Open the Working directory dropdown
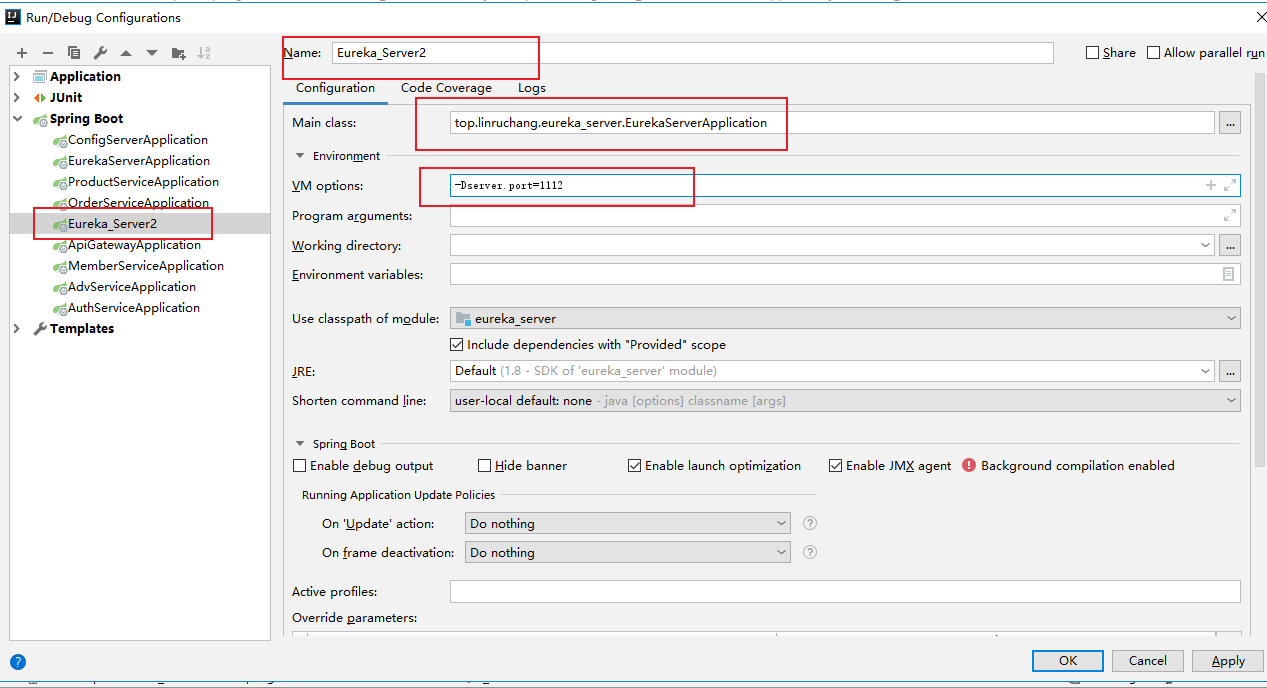1267x688 pixels. click(1206, 245)
